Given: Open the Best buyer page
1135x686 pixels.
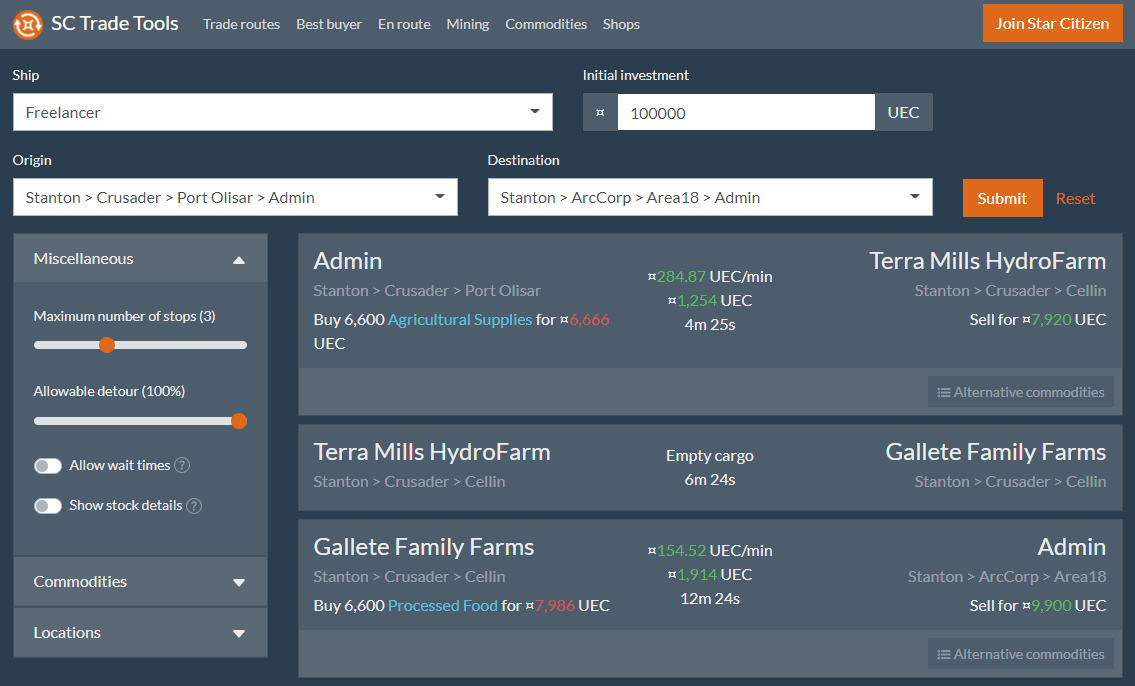Looking at the screenshot, I should coord(329,24).
